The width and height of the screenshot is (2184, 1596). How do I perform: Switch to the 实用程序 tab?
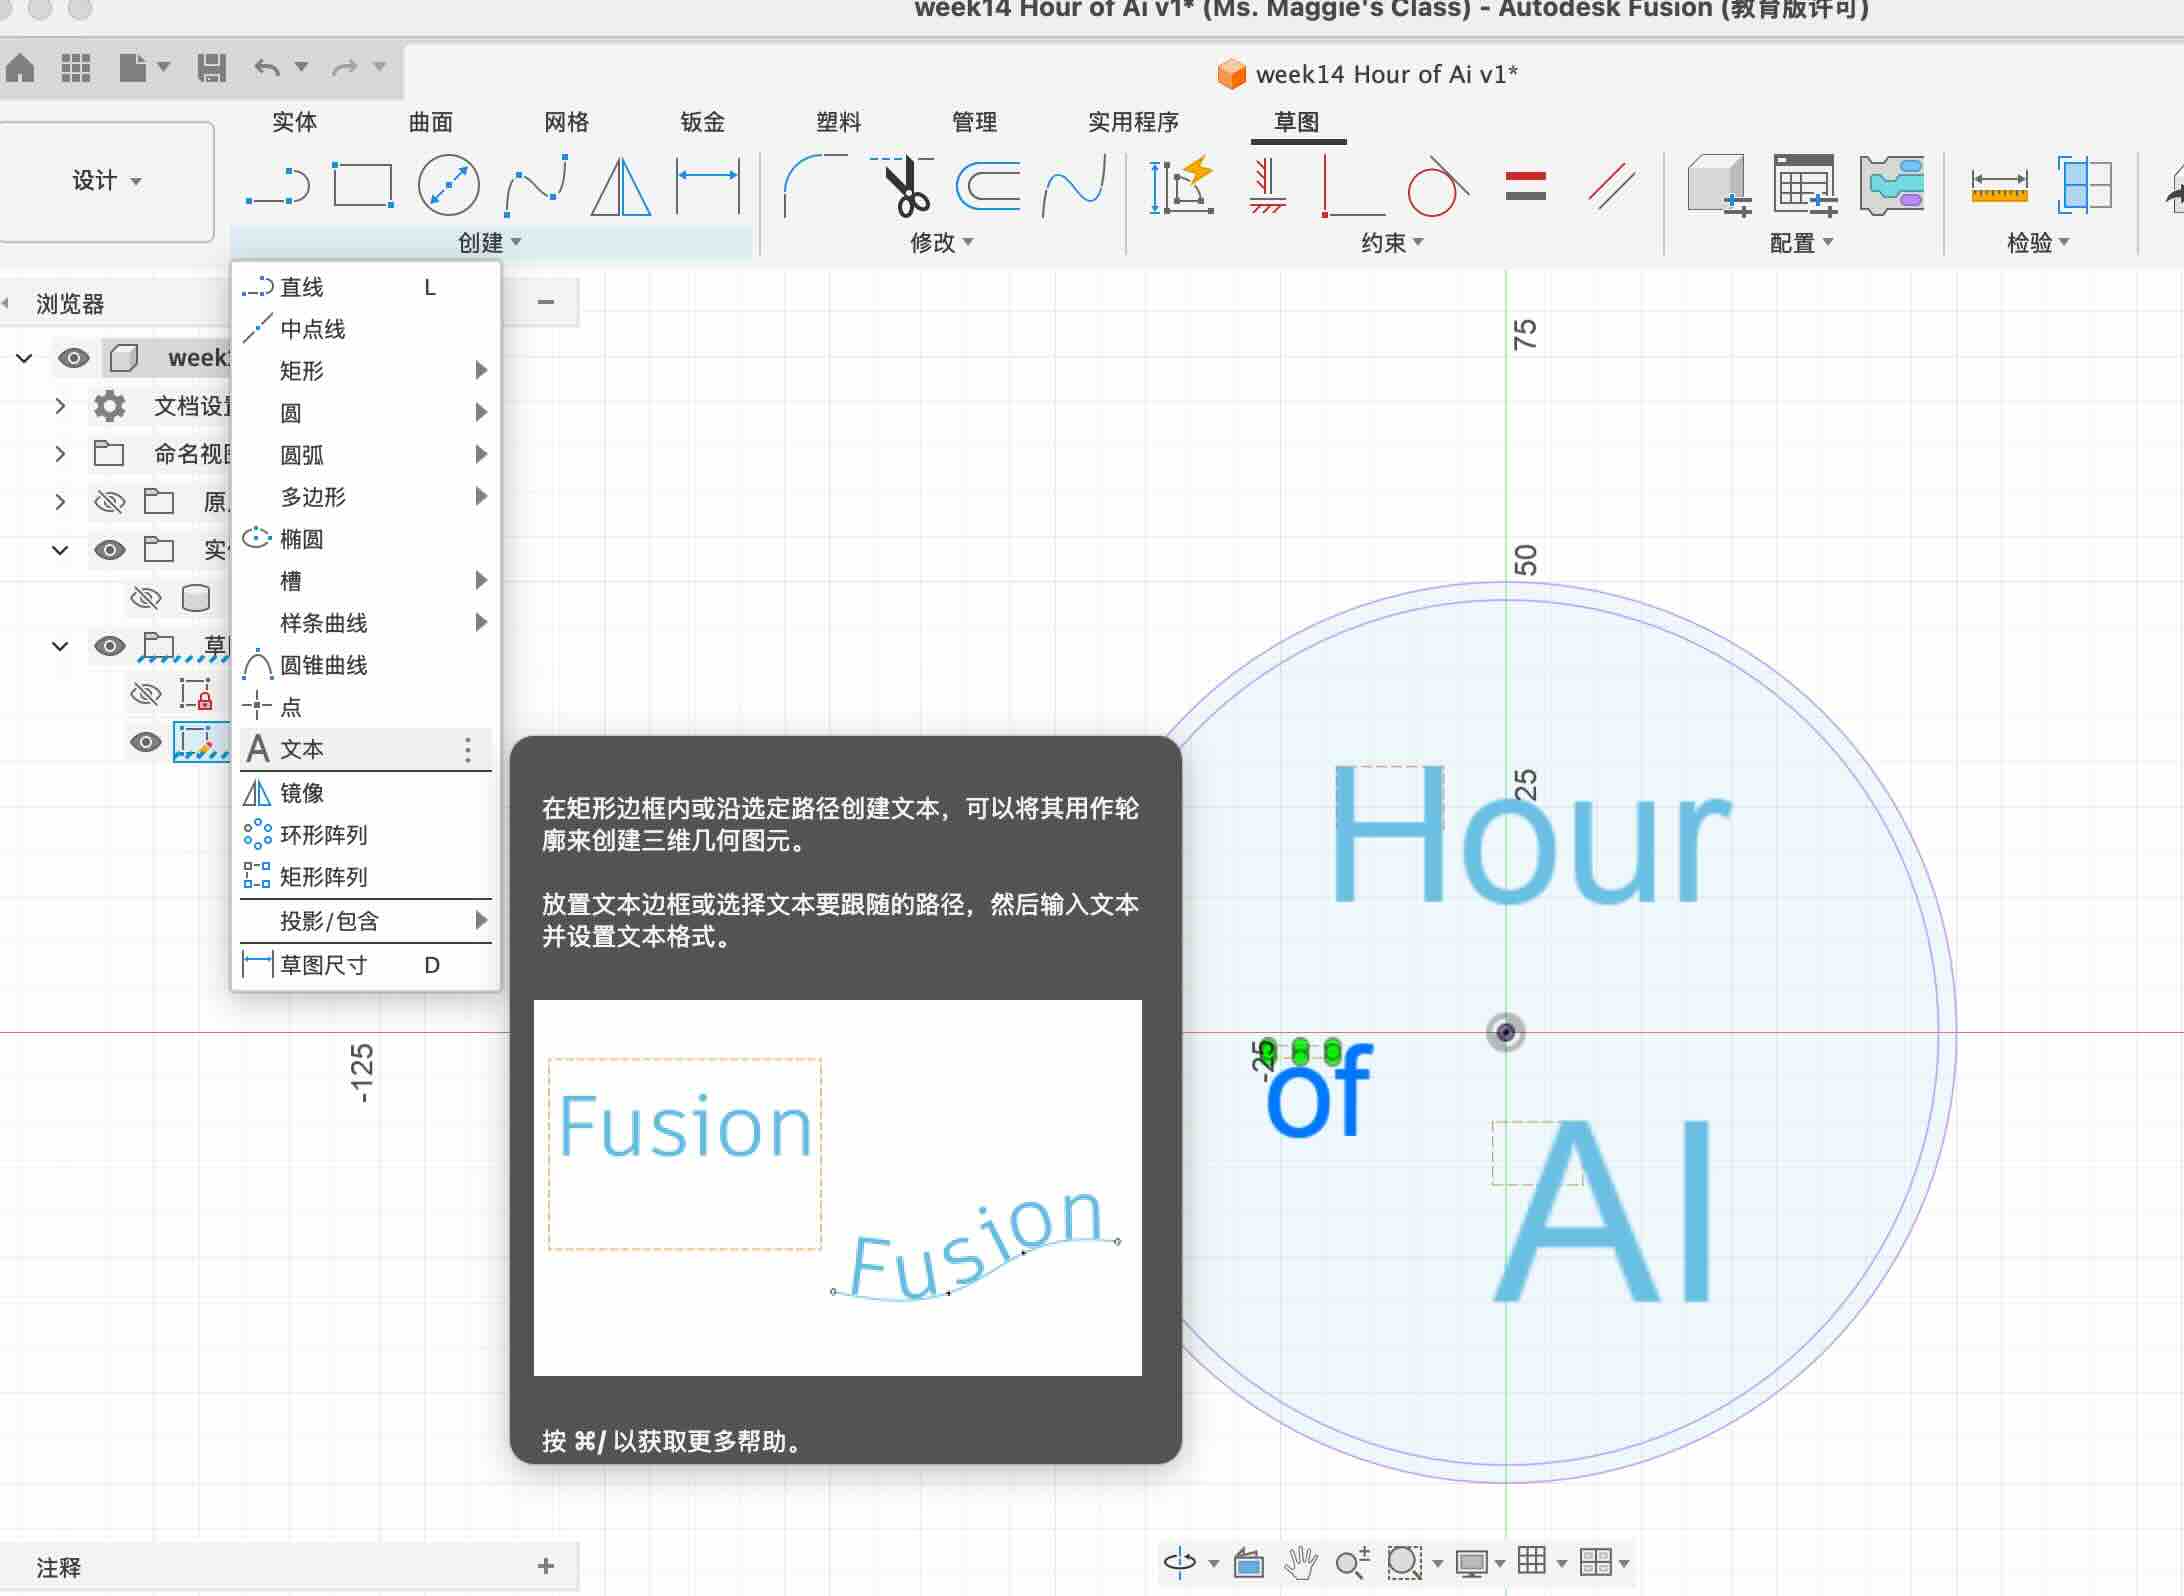coord(1133,122)
